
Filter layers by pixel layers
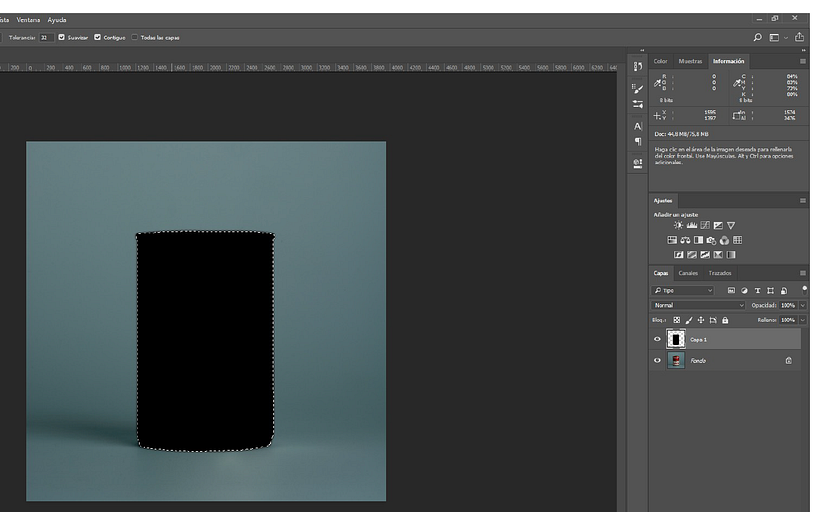point(731,290)
